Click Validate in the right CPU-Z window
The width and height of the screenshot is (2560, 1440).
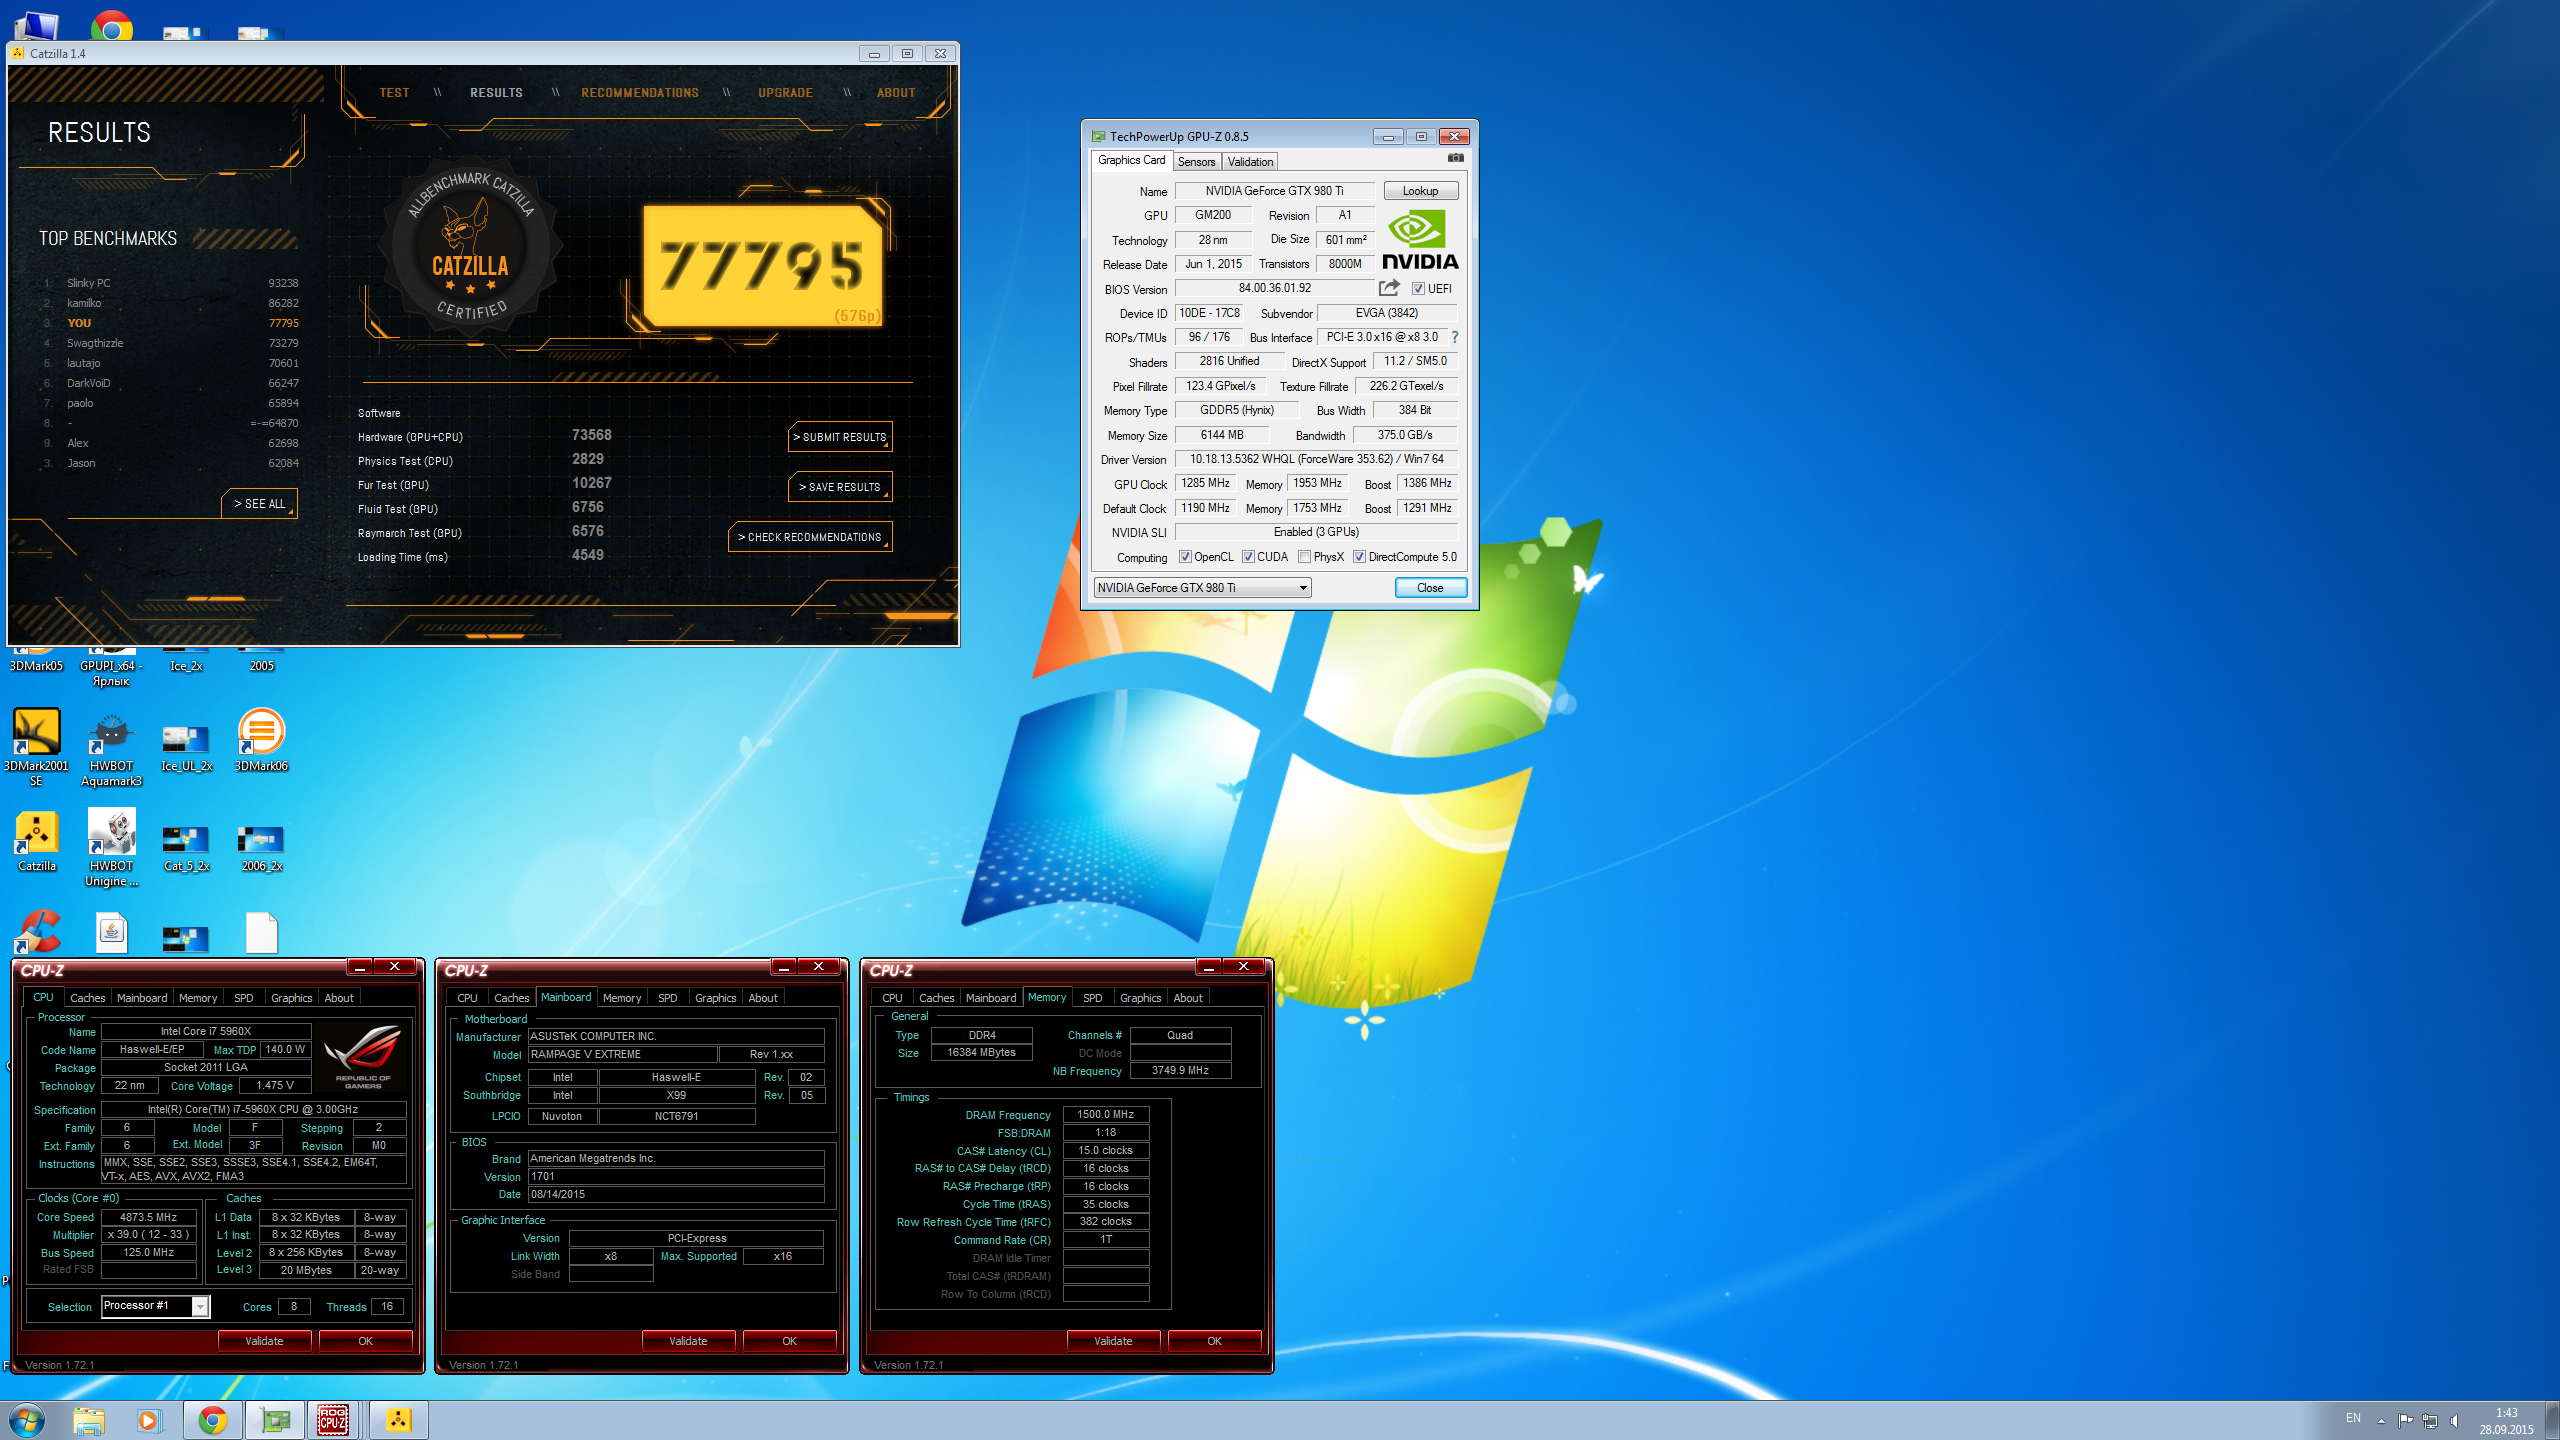(x=1113, y=1341)
